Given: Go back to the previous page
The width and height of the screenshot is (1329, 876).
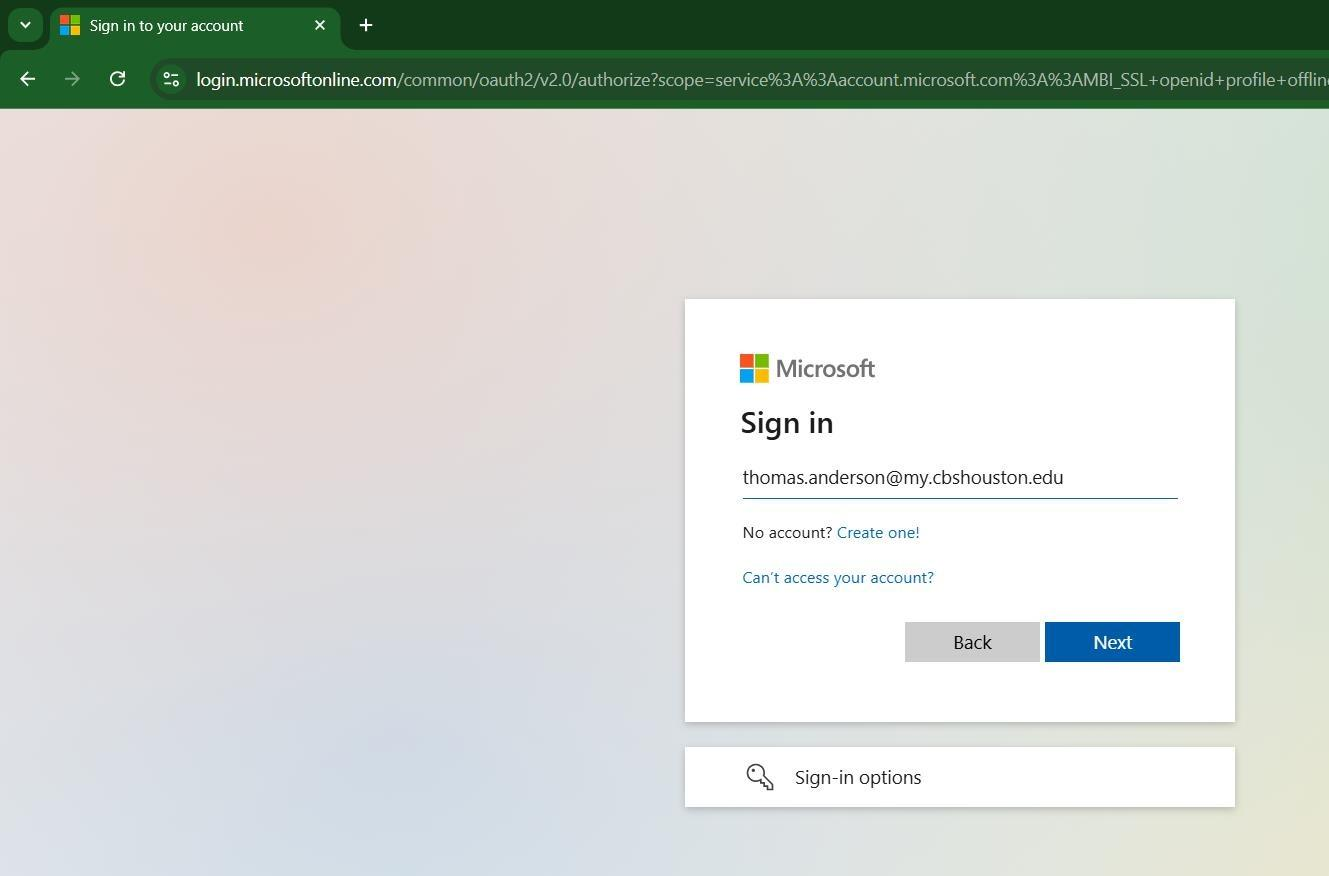Looking at the screenshot, I should tap(28, 79).
